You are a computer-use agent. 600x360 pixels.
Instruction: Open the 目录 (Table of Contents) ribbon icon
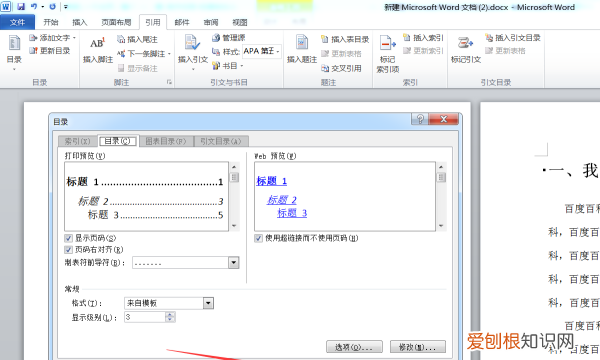(14, 43)
